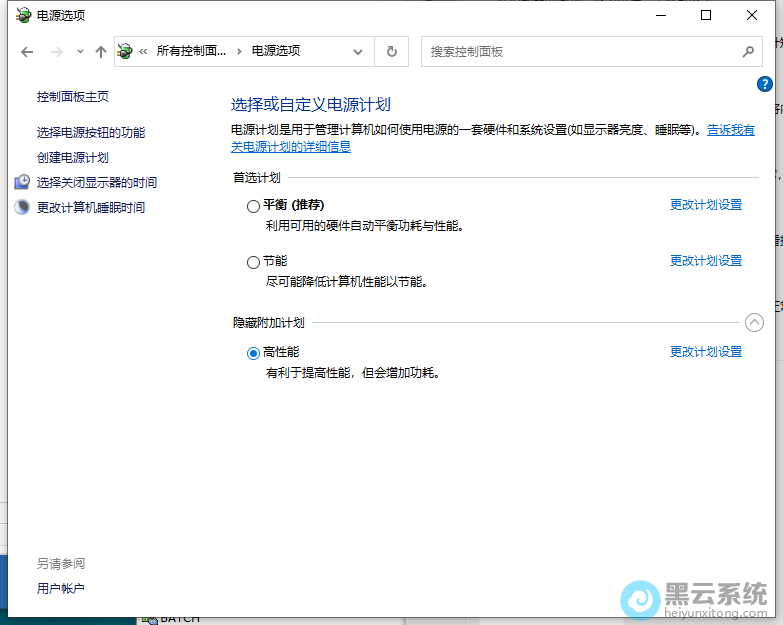Click the search magnifier icon

tap(748, 51)
